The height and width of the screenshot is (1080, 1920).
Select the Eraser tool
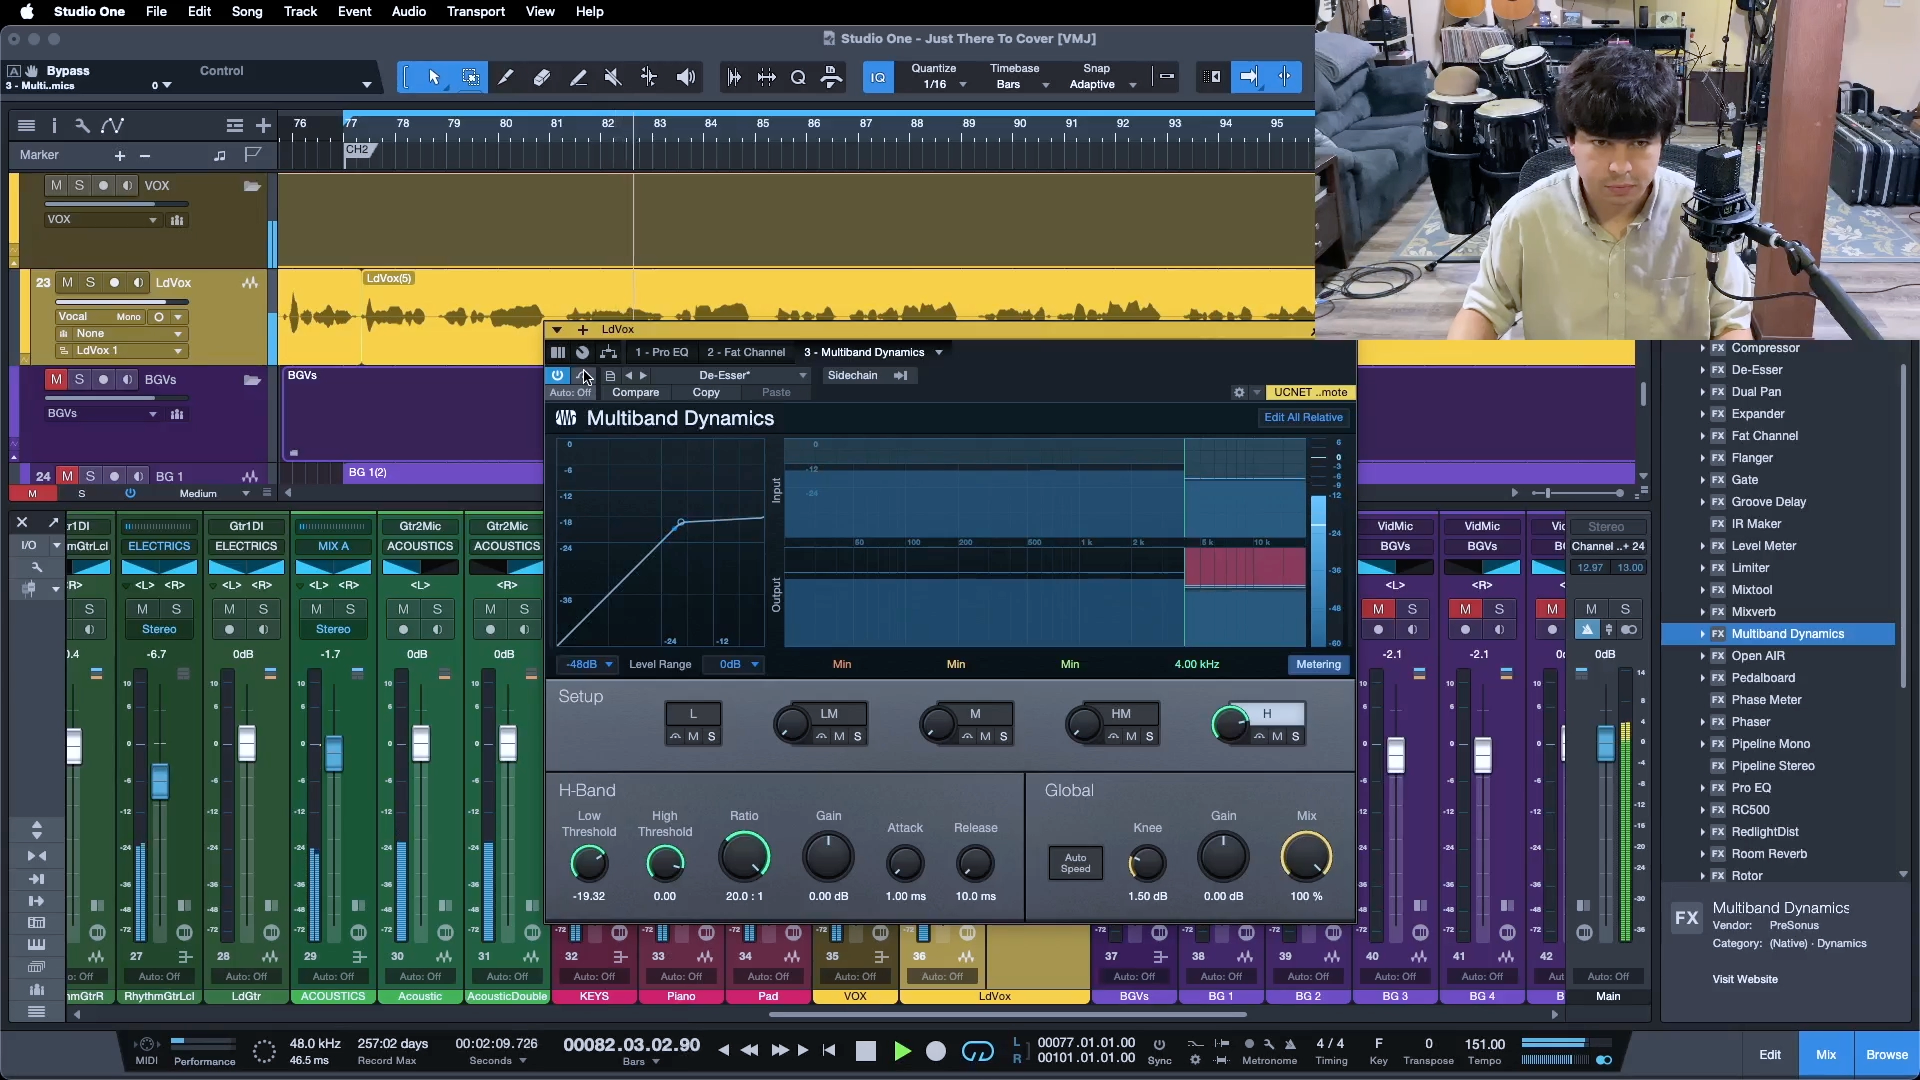click(541, 77)
